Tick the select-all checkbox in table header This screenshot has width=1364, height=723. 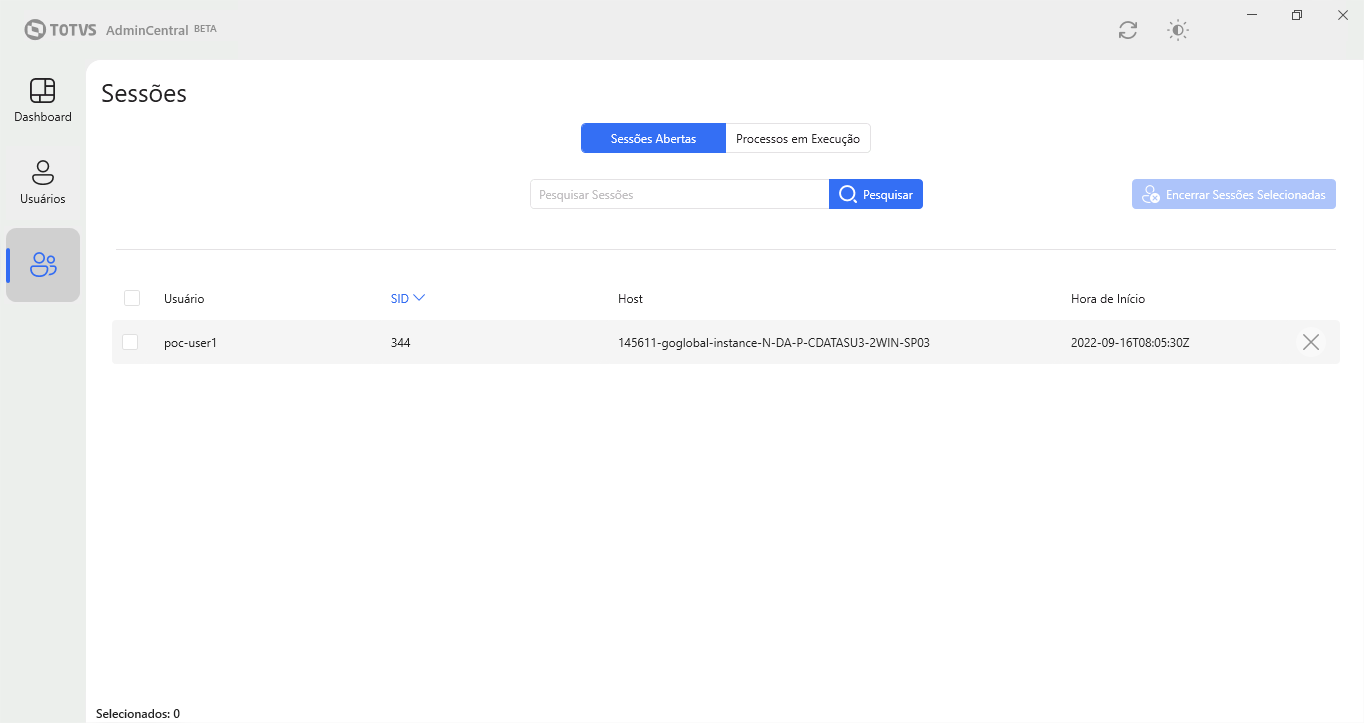[132, 298]
